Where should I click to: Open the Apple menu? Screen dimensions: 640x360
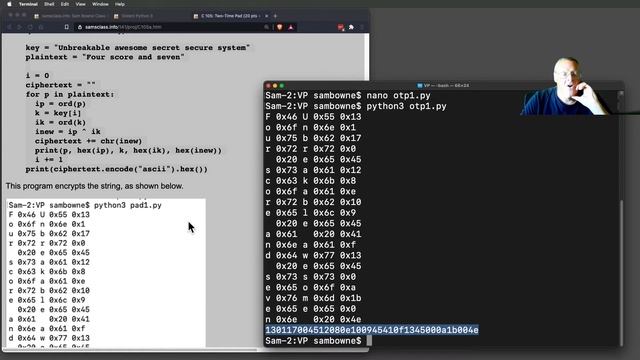tap(9, 4)
